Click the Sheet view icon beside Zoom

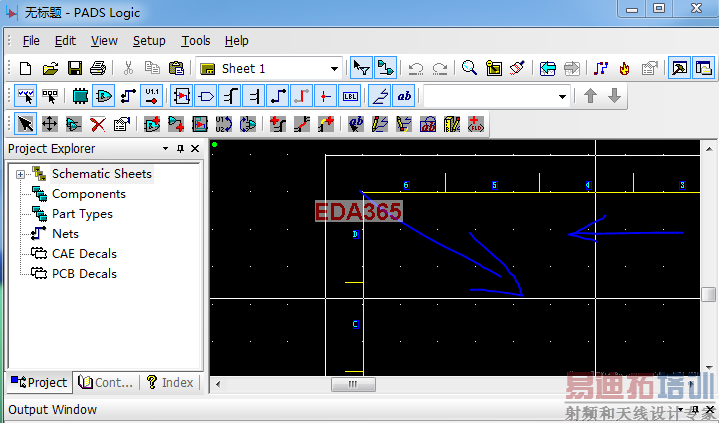point(494,69)
